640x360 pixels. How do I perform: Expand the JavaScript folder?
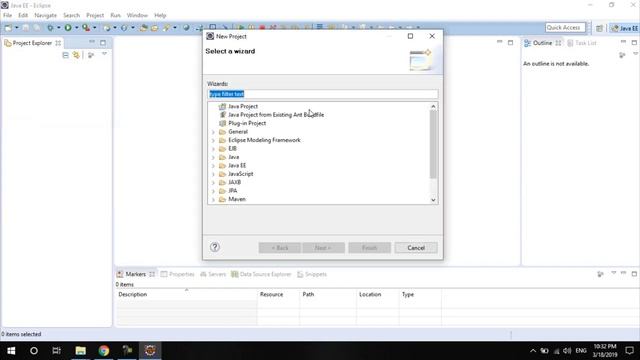213,174
